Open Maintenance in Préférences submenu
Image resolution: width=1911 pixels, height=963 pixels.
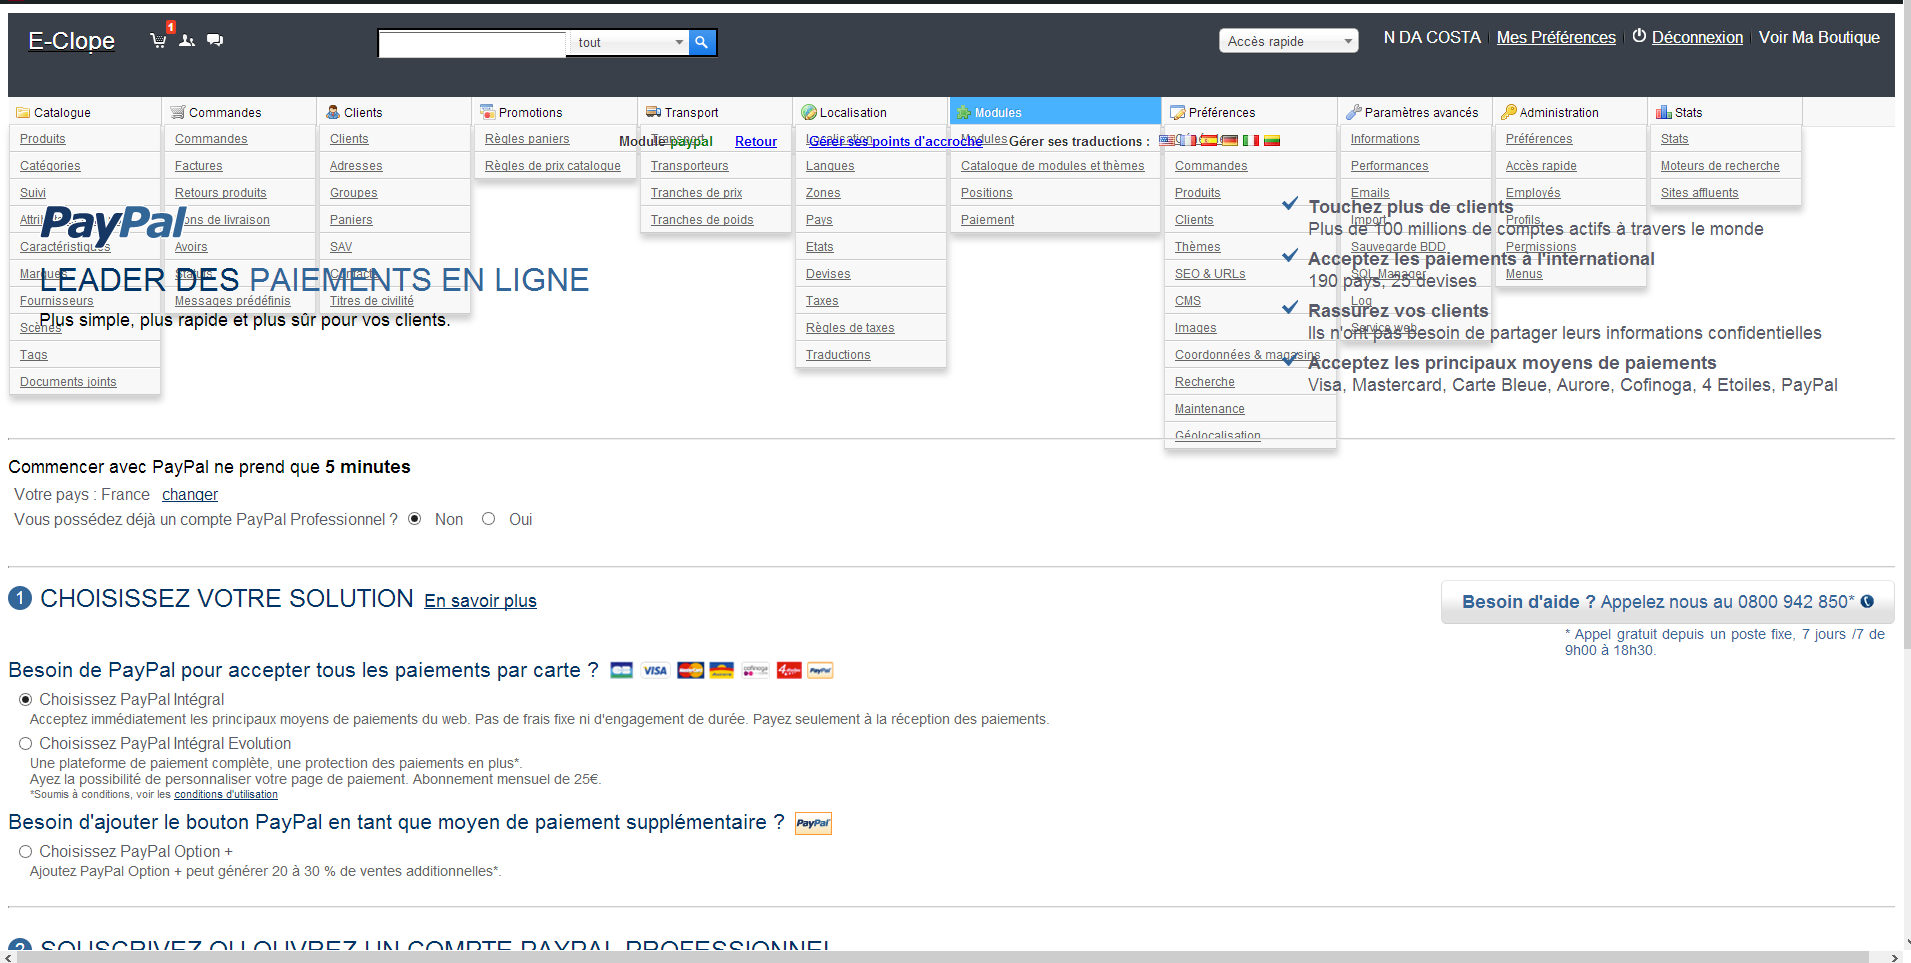coord(1209,409)
